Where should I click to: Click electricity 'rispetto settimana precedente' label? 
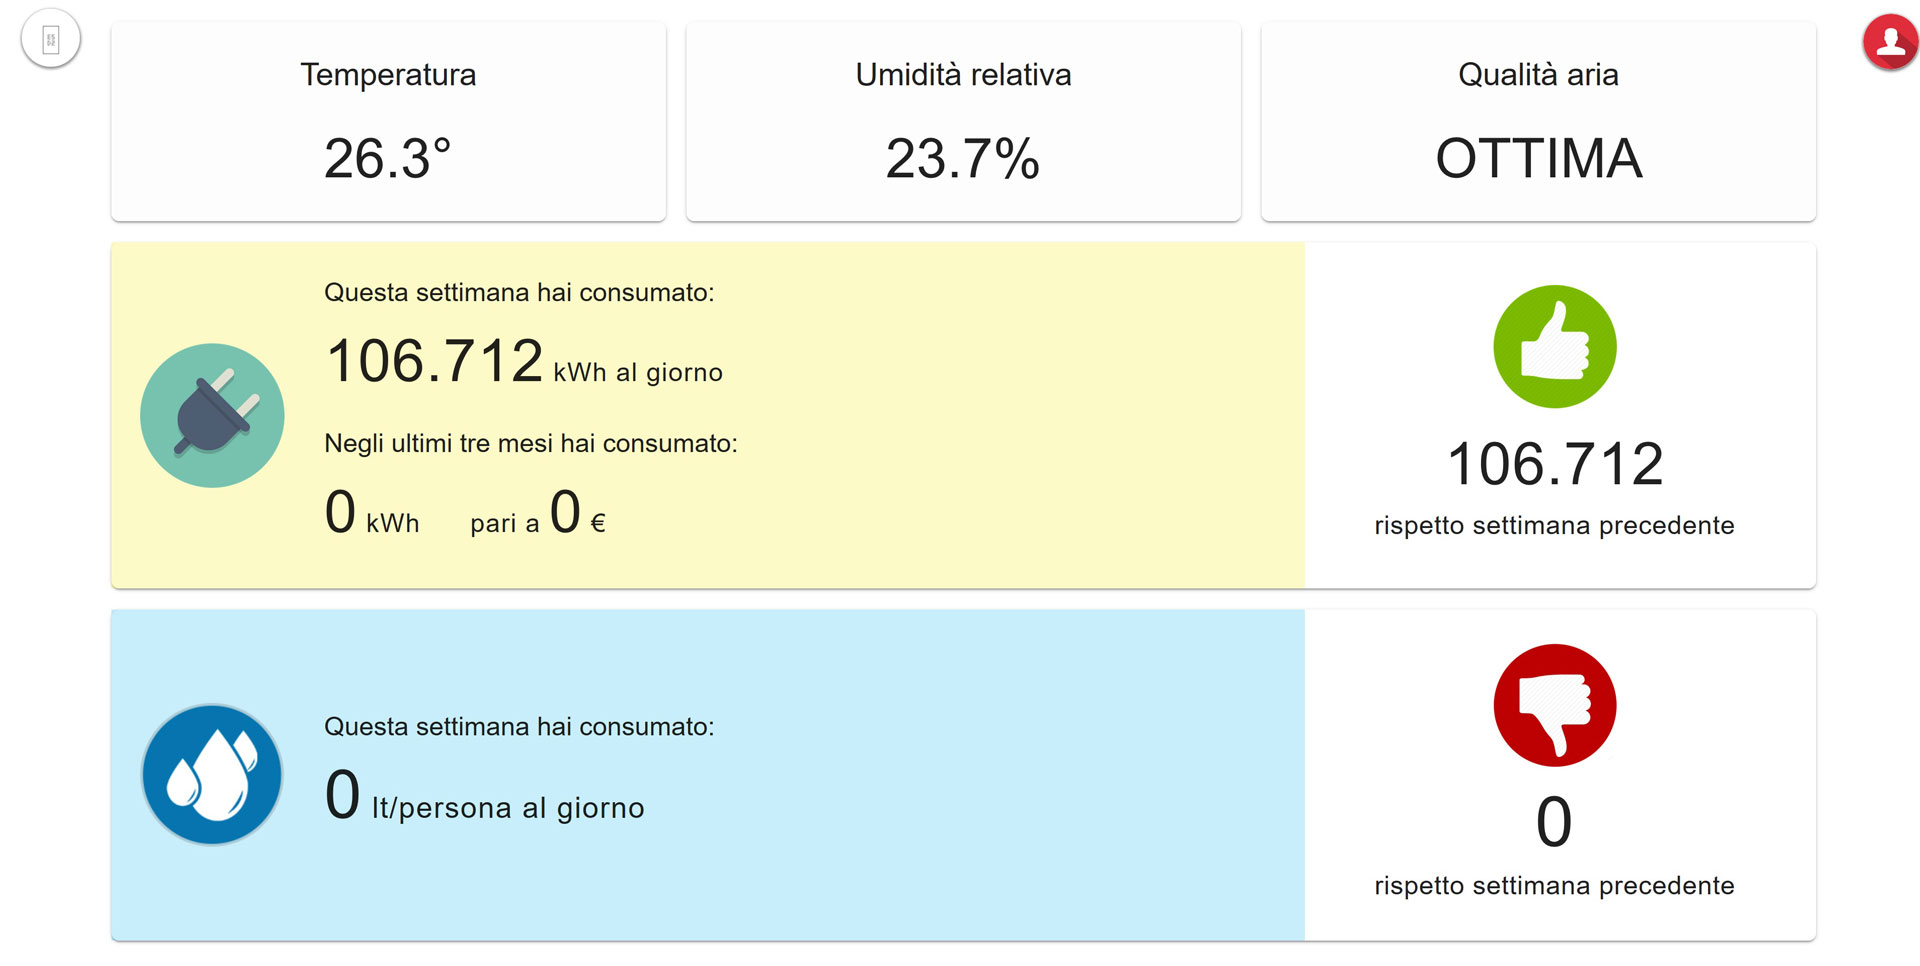(1554, 526)
